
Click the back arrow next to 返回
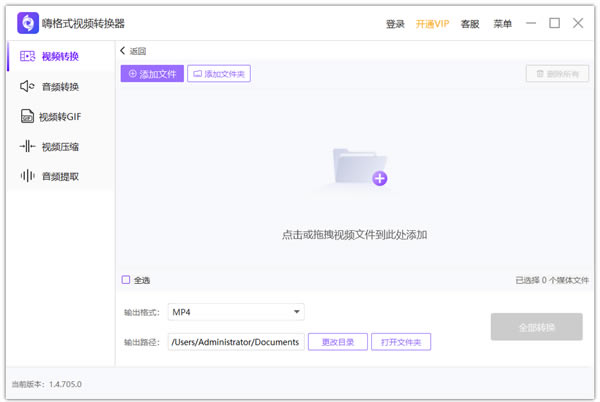(x=123, y=51)
